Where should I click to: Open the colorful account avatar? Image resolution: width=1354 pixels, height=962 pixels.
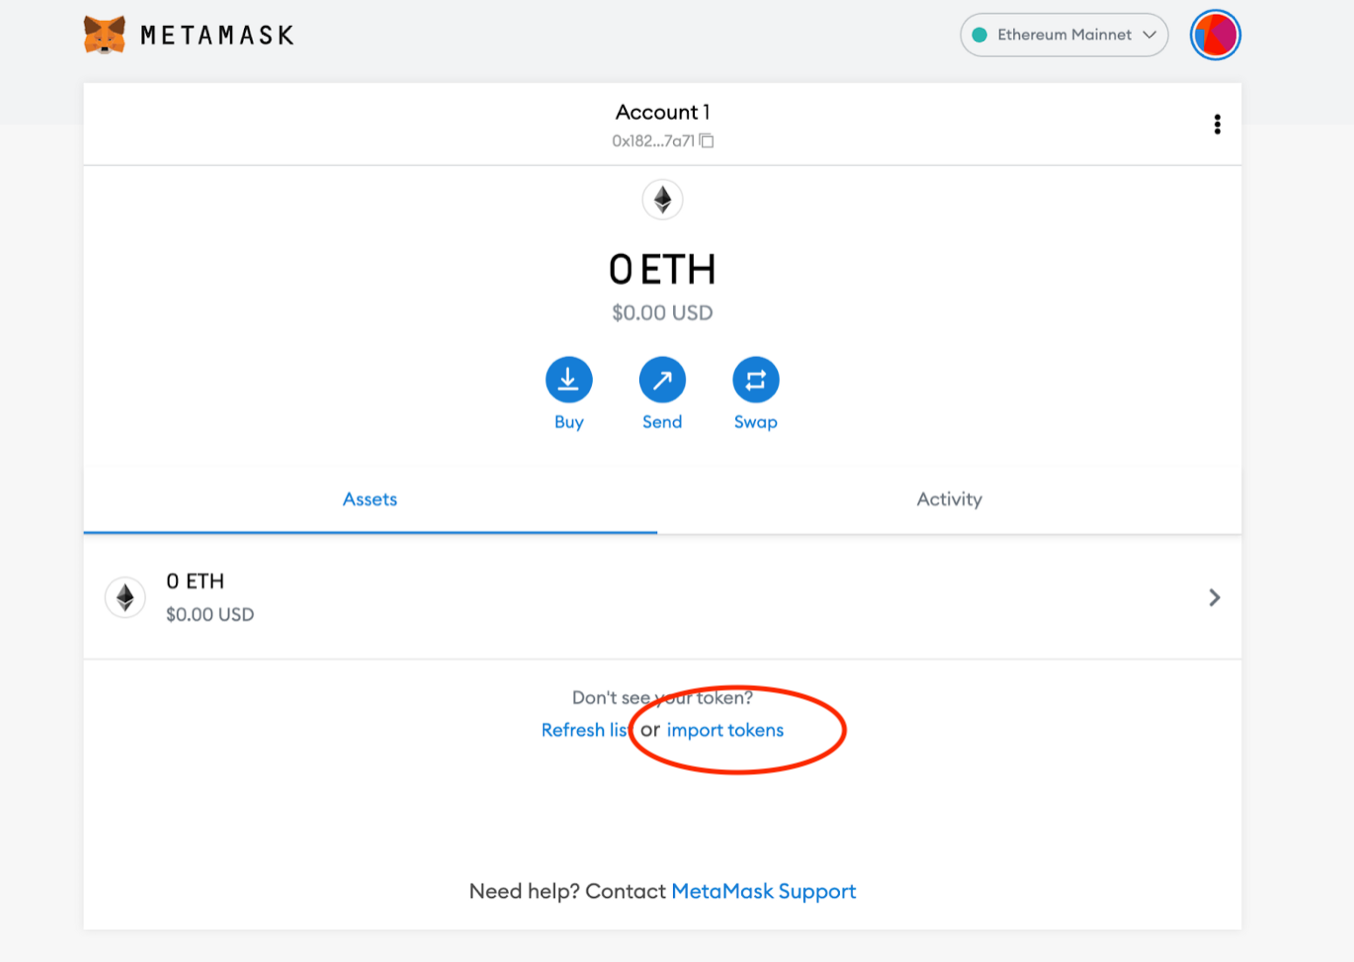click(x=1215, y=35)
